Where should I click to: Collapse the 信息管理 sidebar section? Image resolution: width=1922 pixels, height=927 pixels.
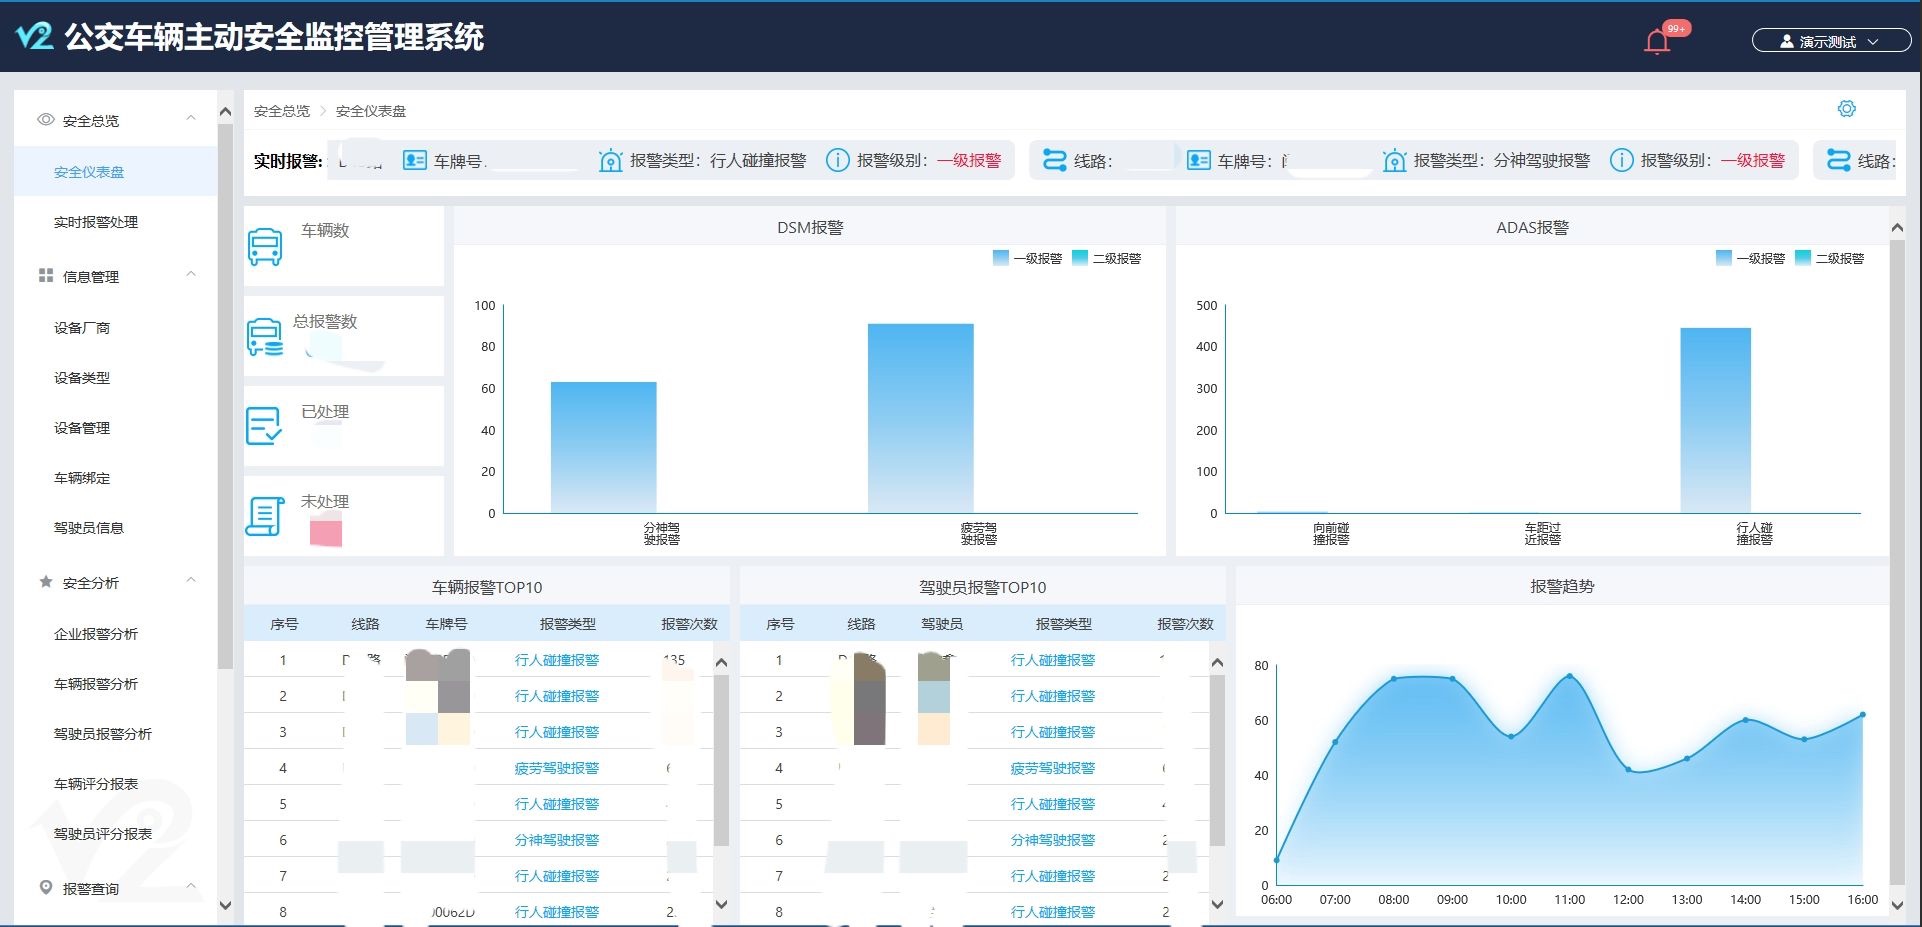[x=191, y=275]
